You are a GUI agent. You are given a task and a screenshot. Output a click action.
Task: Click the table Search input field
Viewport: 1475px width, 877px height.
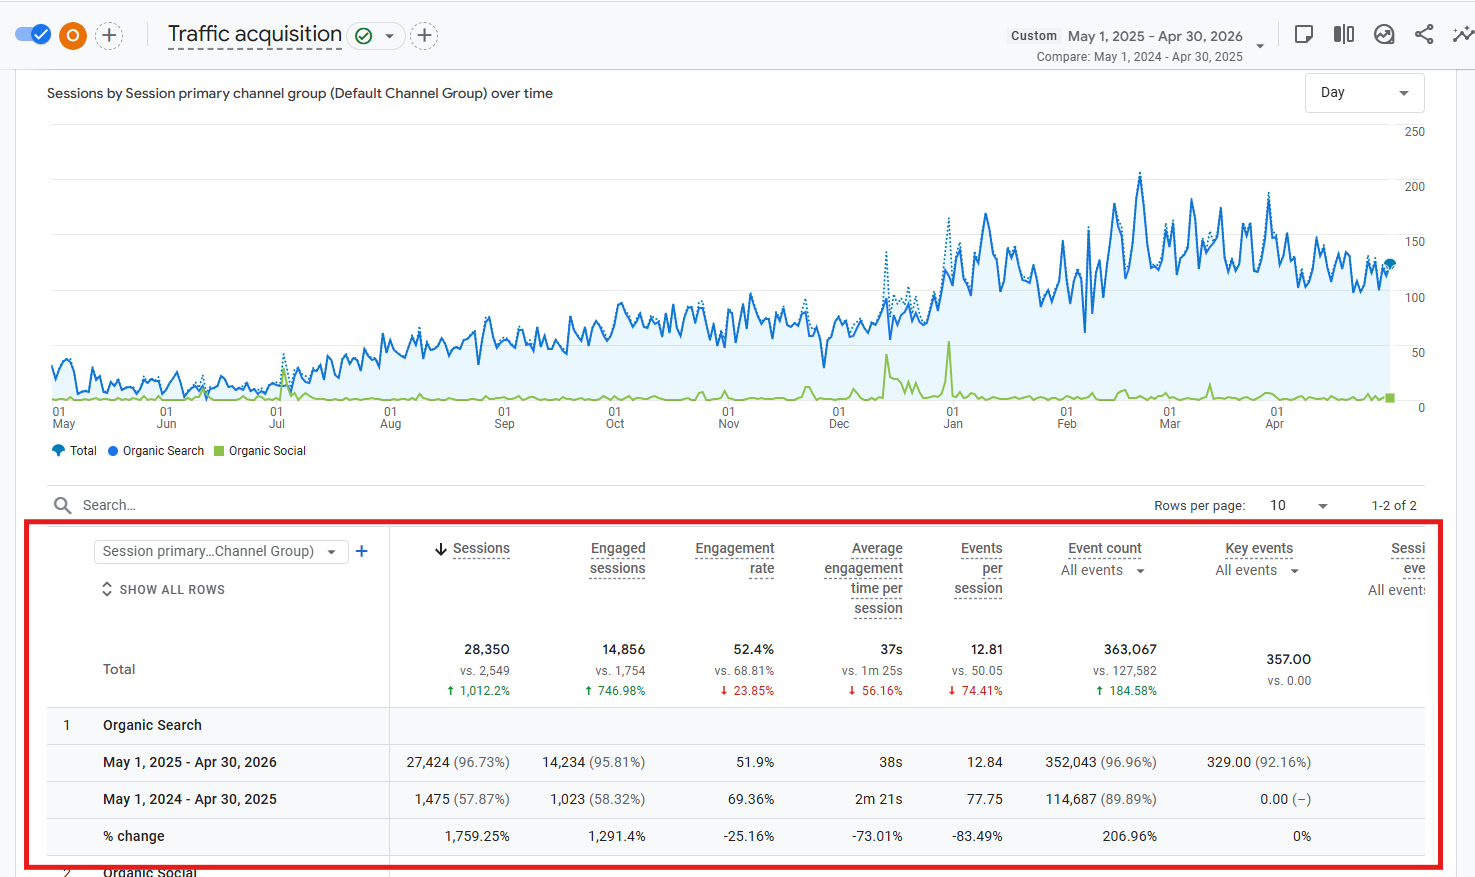[x=600, y=505]
